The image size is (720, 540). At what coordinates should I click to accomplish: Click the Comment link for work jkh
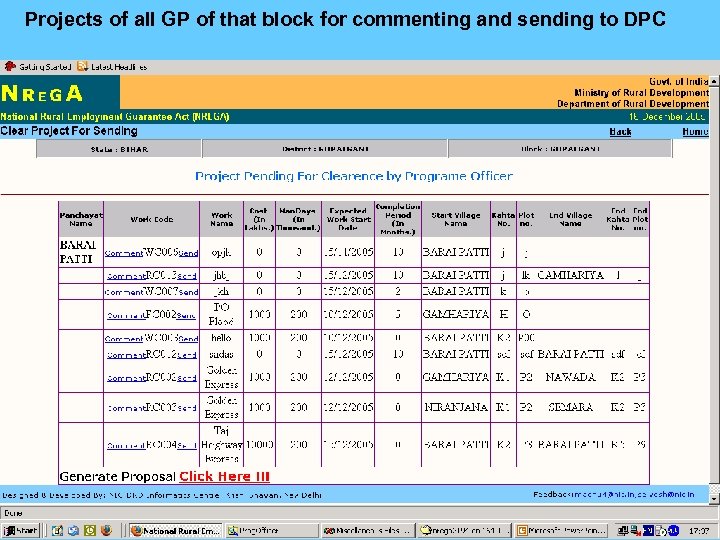click(124, 292)
